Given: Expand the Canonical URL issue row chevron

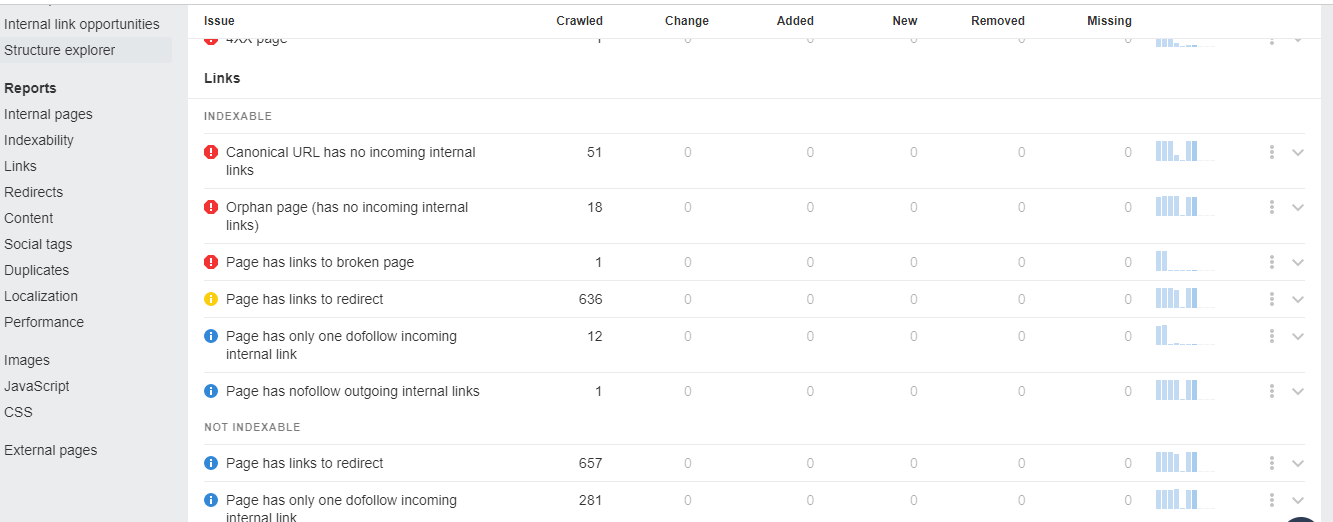Looking at the screenshot, I should click(x=1298, y=152).
